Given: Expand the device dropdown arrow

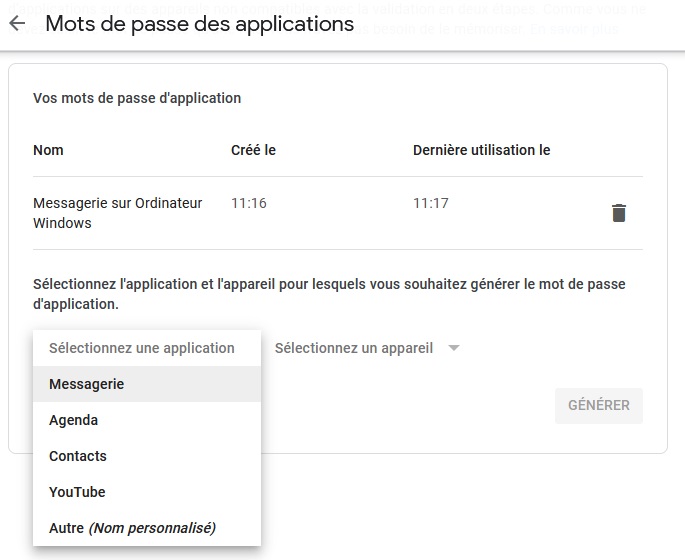Looking at the screenshot, I should pyautogui.click(x=454, y=348).
